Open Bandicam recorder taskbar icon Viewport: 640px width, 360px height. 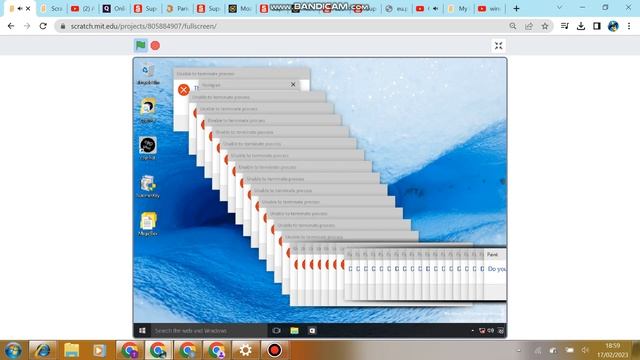click(x=274, y=350)
